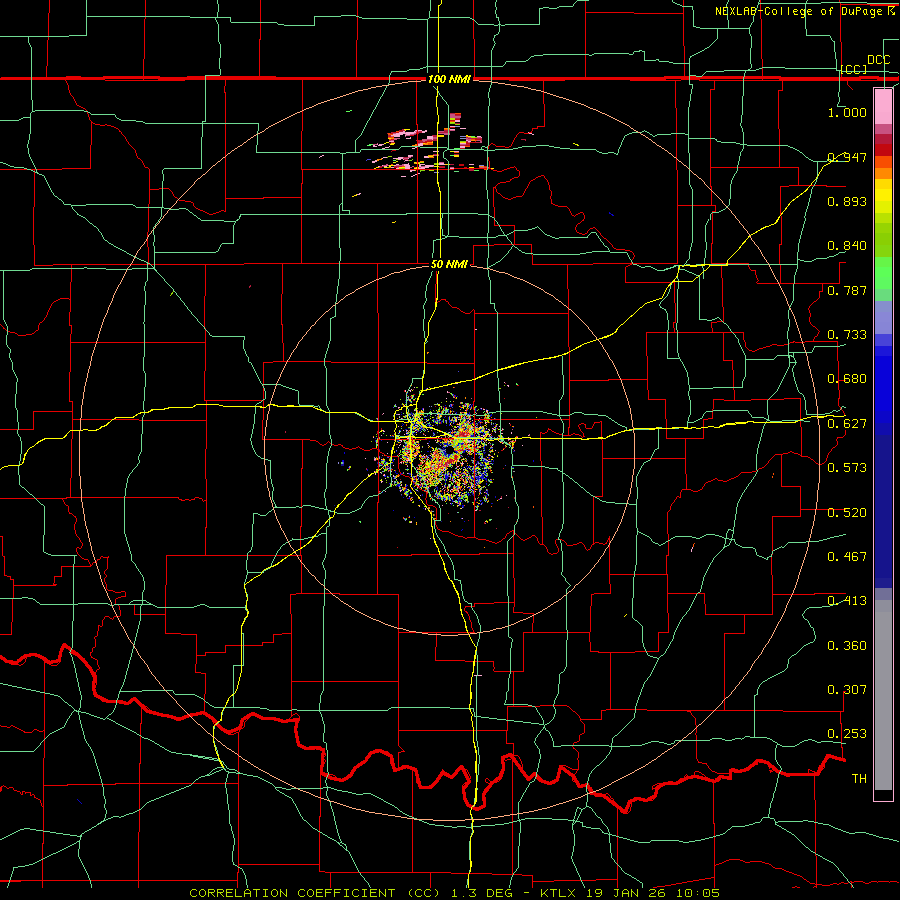Viewport: 900px width, 900px height.
Task: Pick the gray segment of the color bar
Action: click(x=883, y=695)
